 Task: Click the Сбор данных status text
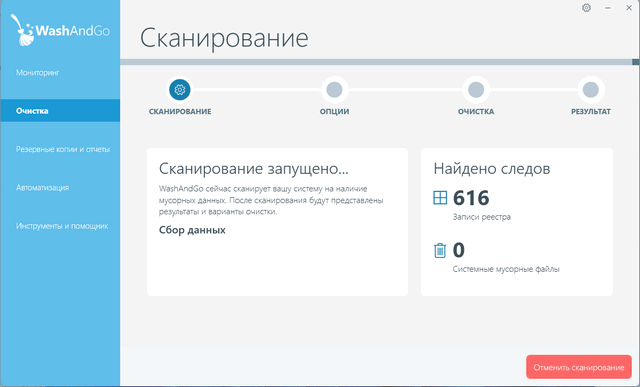click(192, 230)
